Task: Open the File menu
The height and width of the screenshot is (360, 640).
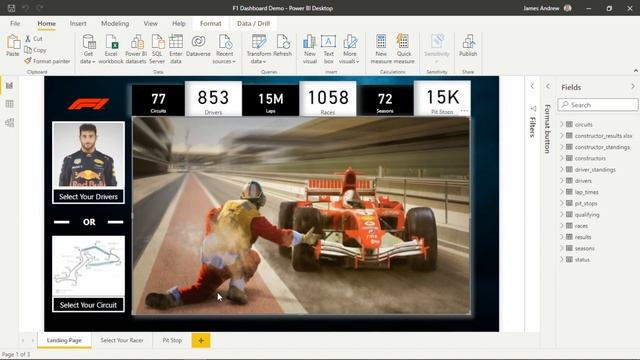Action: tap(15, 24)
